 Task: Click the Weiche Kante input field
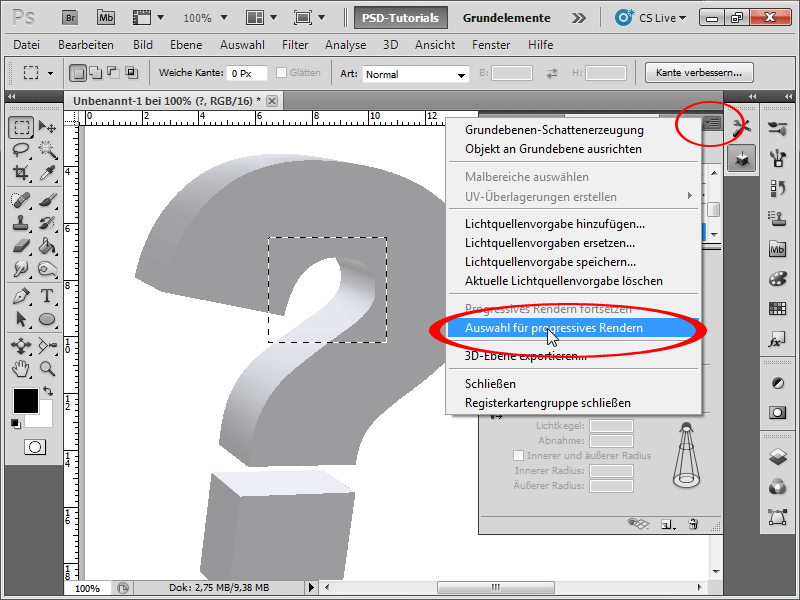click(x=246, y=73)
